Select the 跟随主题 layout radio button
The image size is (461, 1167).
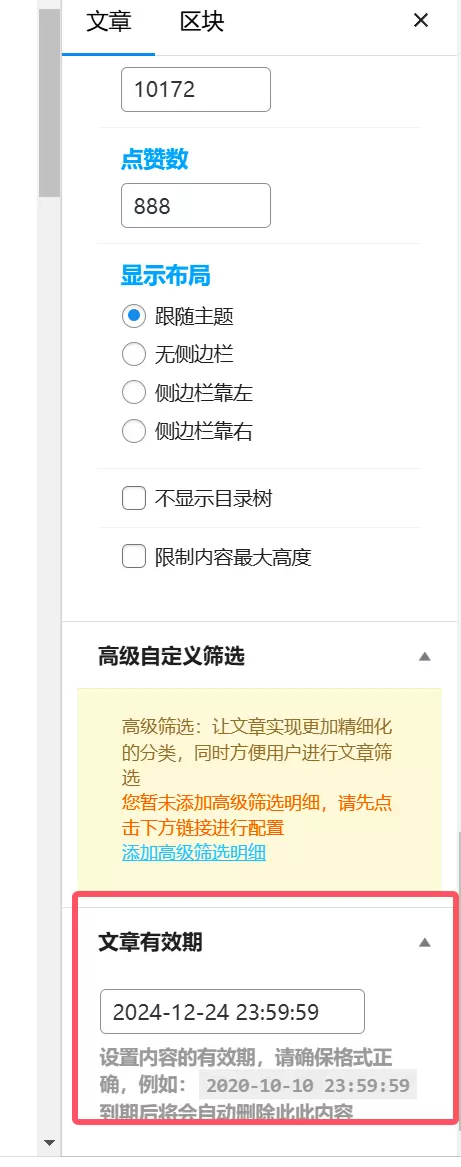[x=133, y=317]
